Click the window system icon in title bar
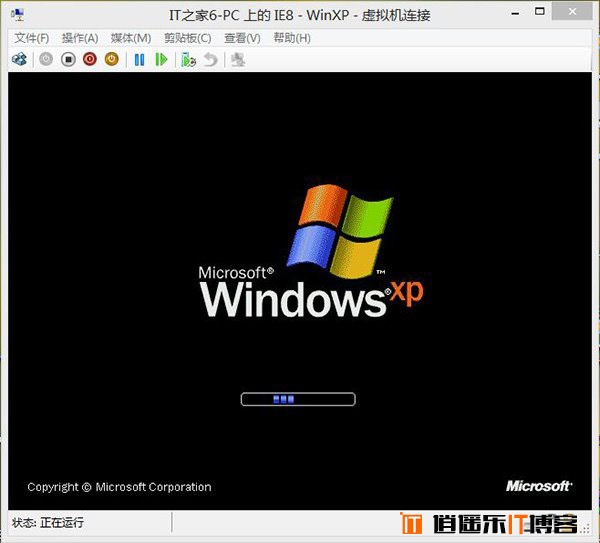 [x=18, y=15]
